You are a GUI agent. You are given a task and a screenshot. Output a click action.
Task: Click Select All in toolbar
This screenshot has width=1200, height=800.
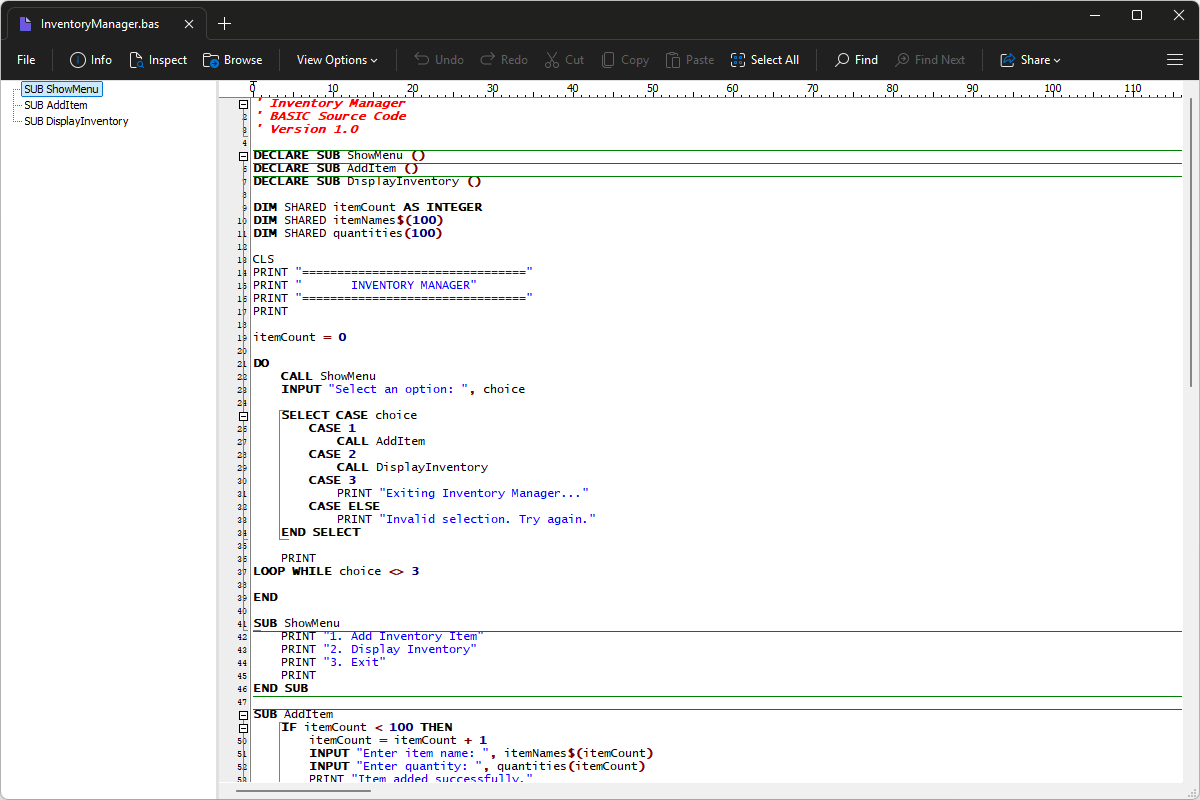tap(765, 60)
